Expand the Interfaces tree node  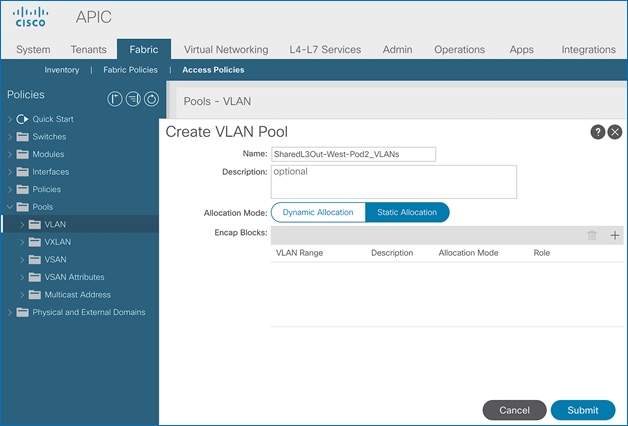[x=10, y=172]
